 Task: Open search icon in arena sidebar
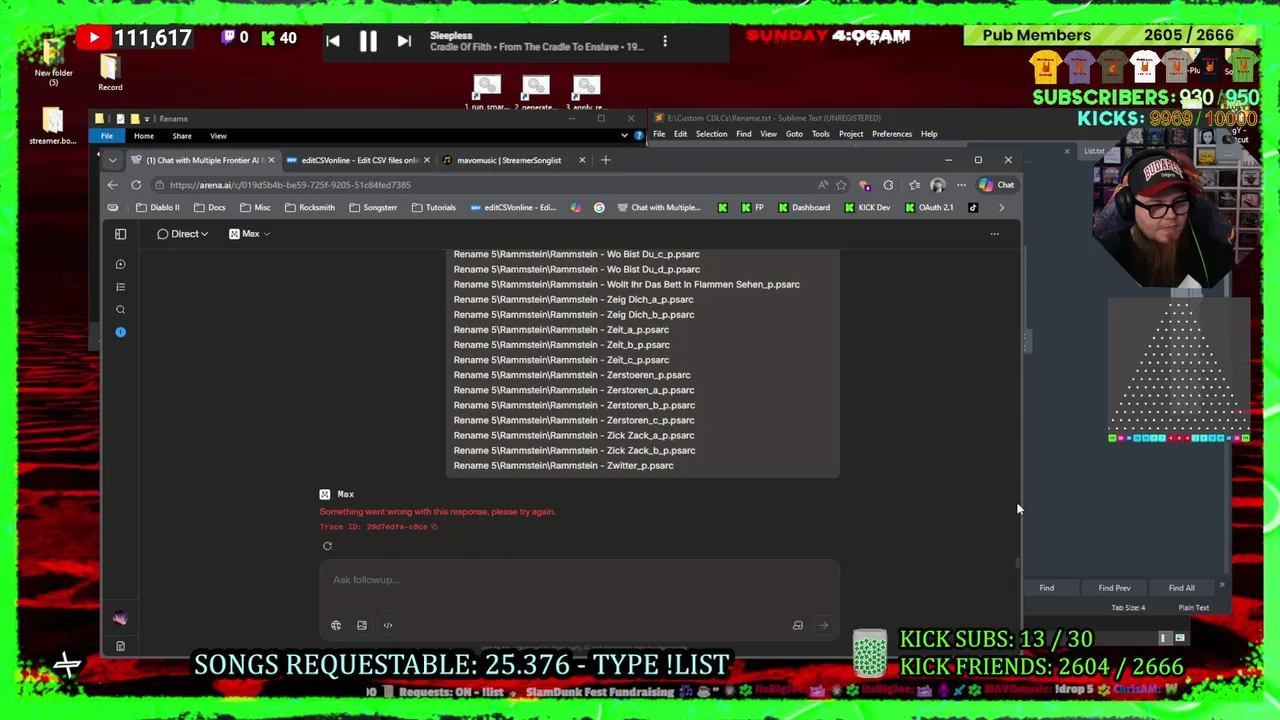(x=120, y=310)
